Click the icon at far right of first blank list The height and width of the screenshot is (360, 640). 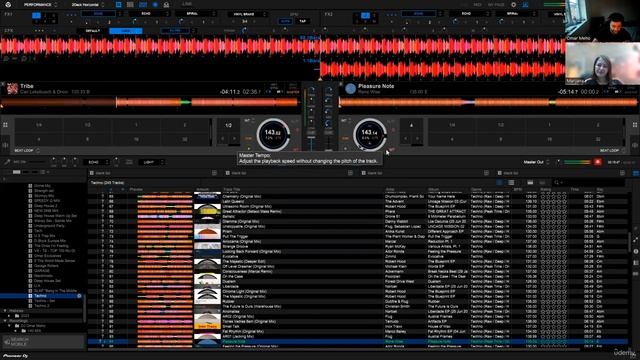coord(214,173)
